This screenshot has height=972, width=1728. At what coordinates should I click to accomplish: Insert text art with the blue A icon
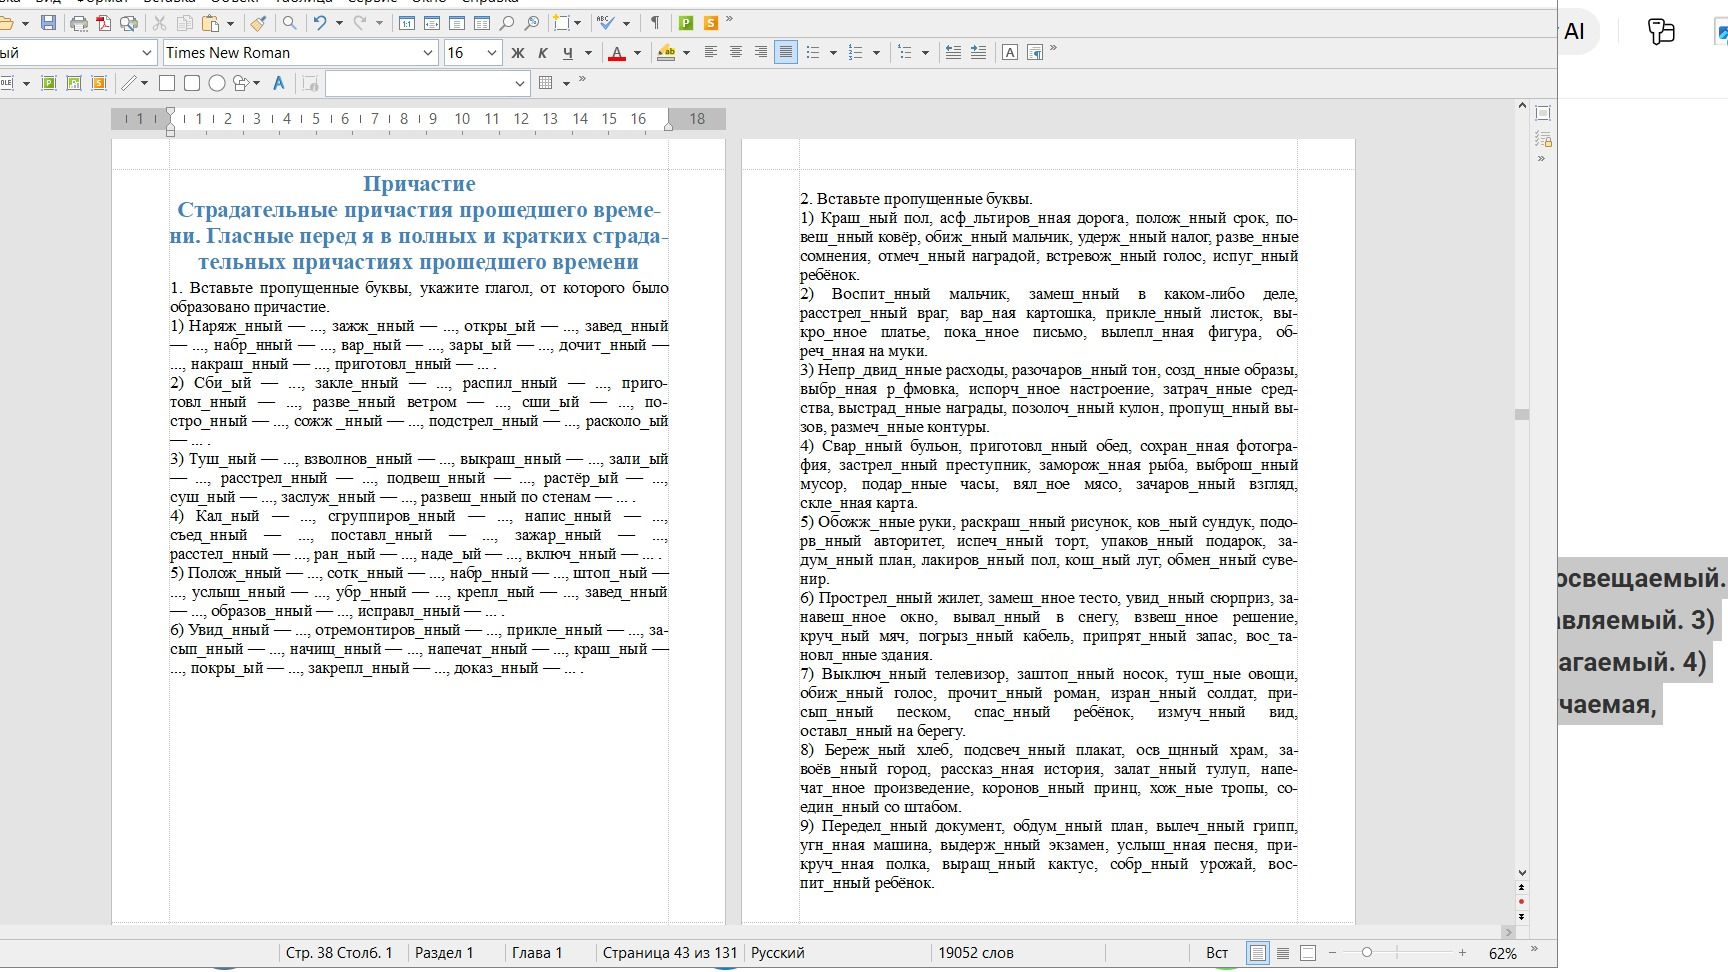click(279, 83)
